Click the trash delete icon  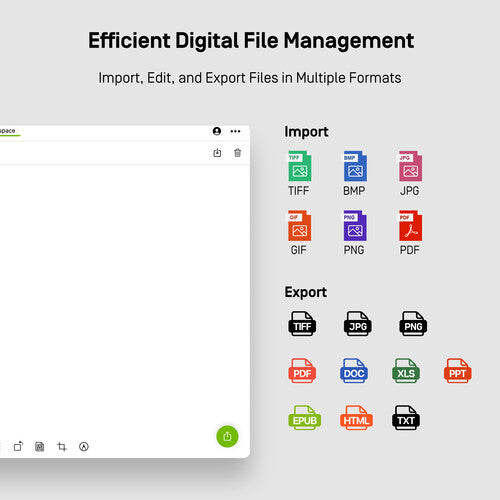(237, 153)
